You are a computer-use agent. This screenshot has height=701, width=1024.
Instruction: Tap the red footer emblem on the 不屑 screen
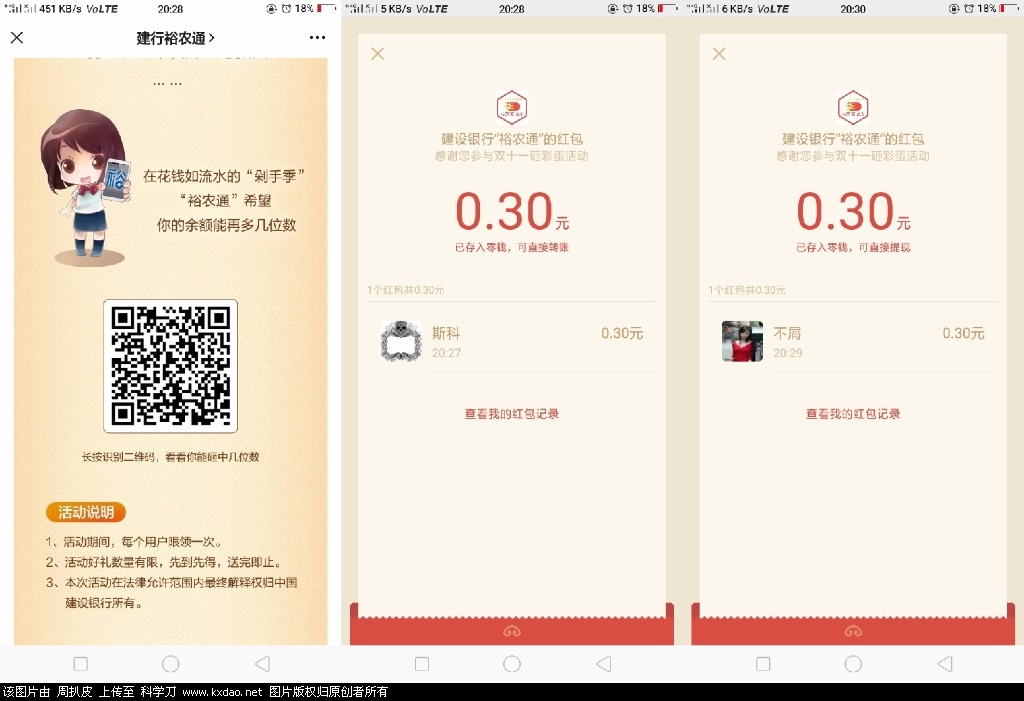click(853, 631)
